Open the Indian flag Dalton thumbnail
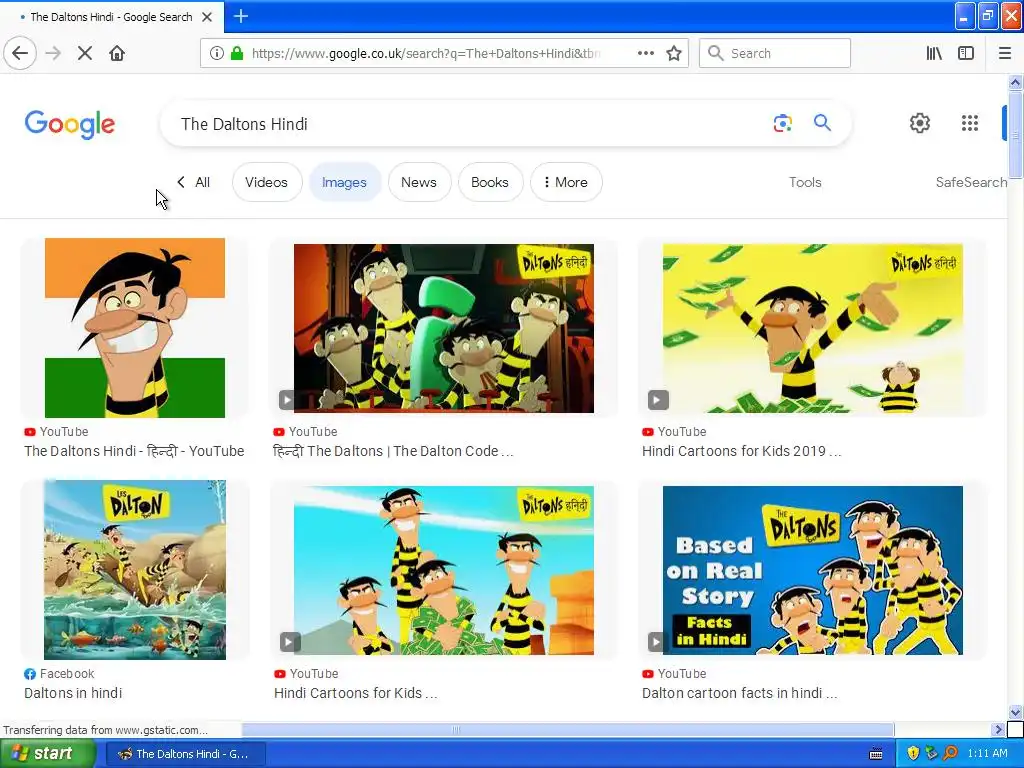 [x=135, y=328]
